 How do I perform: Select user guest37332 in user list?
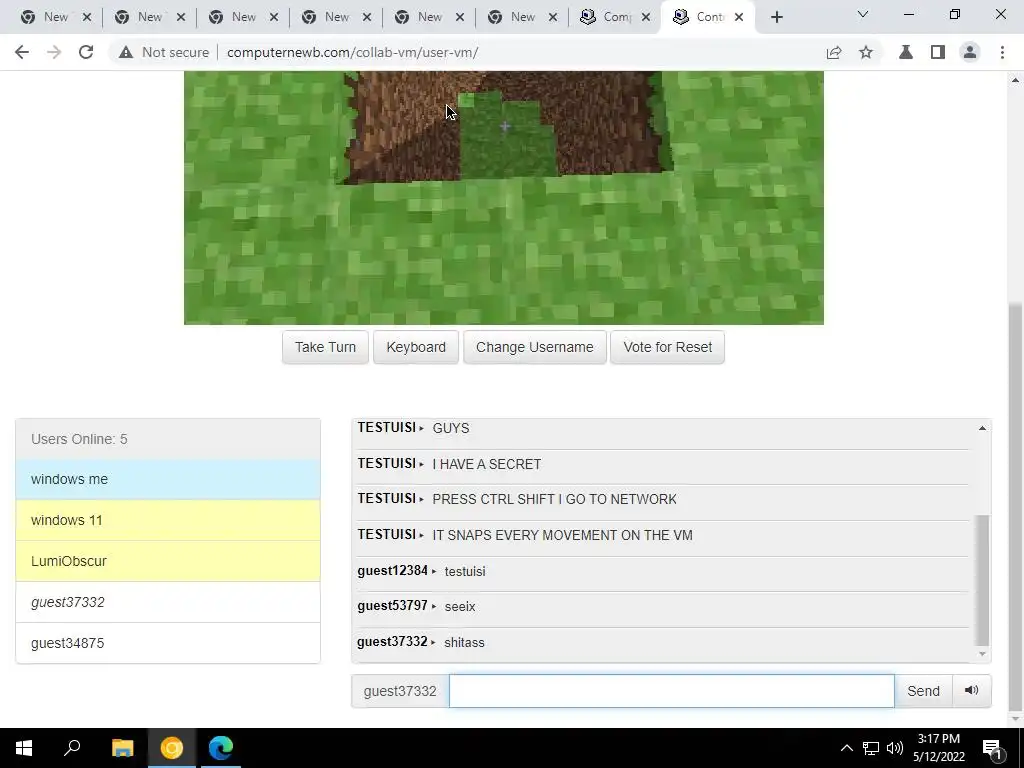point(168,602)
